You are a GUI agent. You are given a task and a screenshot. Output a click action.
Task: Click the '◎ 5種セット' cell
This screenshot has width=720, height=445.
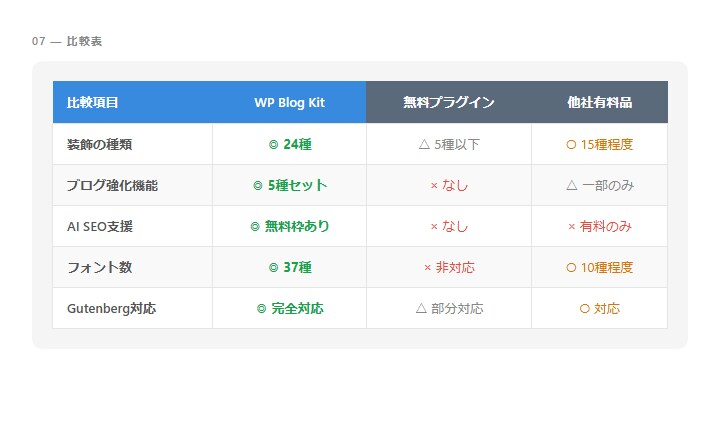(x=289, y=185)
